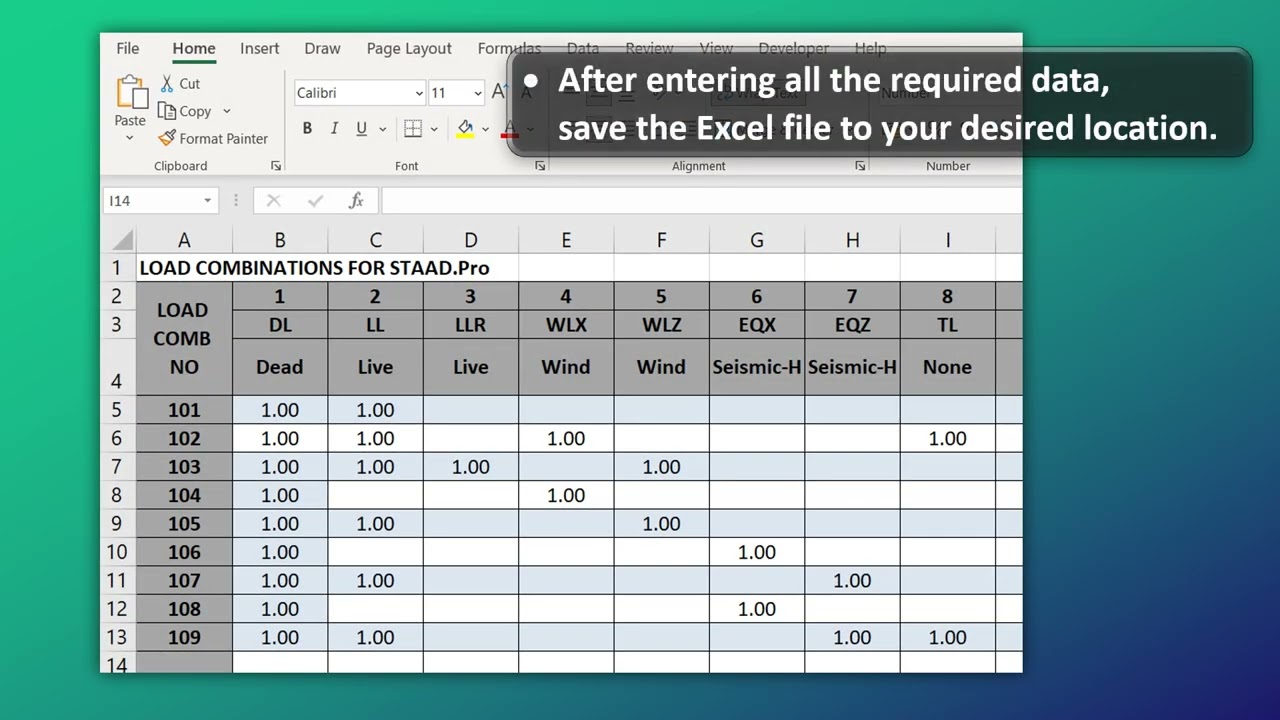Select column B header
The height and width of the screenshot is (720, 1280).
pyautogui.click(x=280, y=240)
